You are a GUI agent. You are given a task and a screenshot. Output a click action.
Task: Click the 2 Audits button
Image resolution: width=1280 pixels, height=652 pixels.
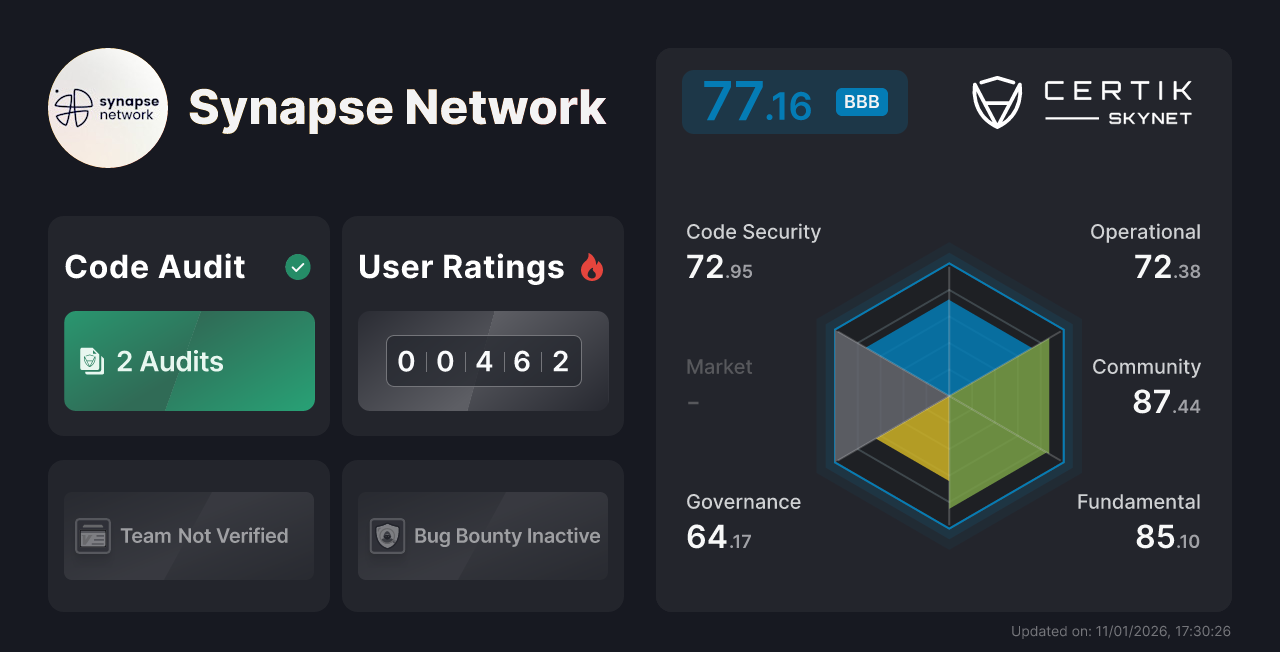point(189,361)
